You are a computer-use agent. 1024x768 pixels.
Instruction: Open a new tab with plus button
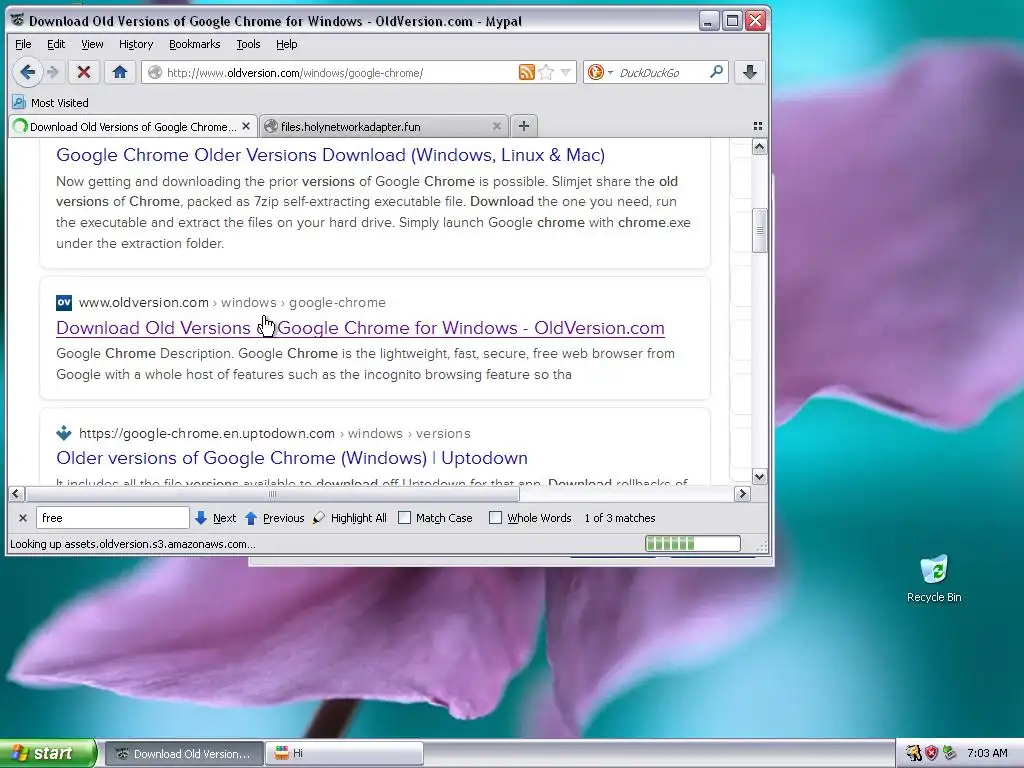coord(524,126)
